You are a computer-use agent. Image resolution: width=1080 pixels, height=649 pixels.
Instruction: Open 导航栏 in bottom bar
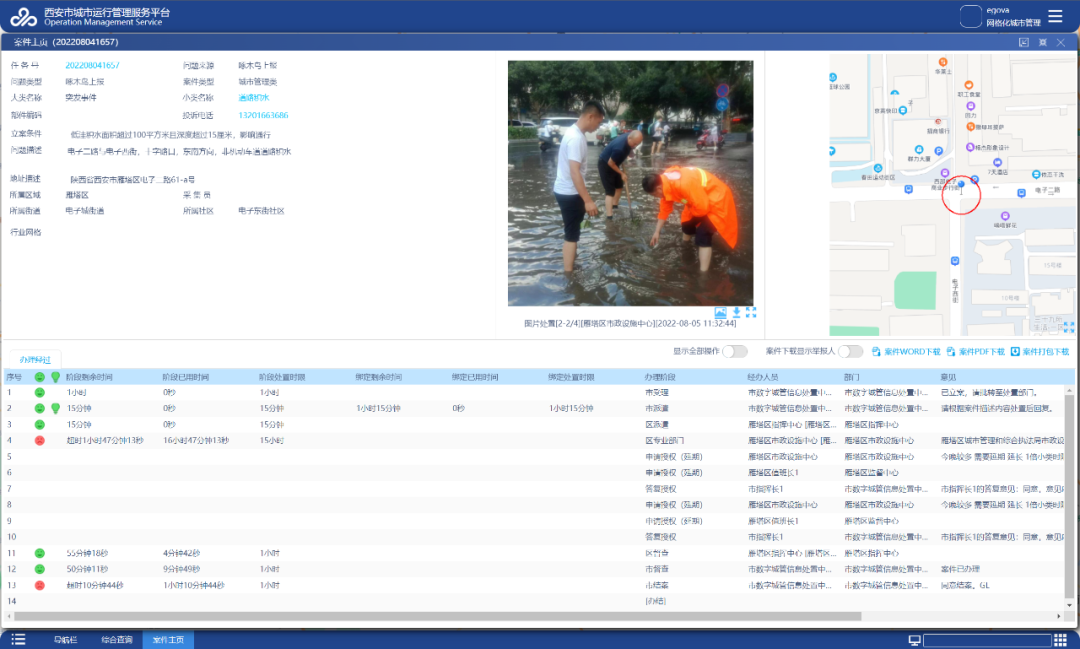(x=65, y=640)
